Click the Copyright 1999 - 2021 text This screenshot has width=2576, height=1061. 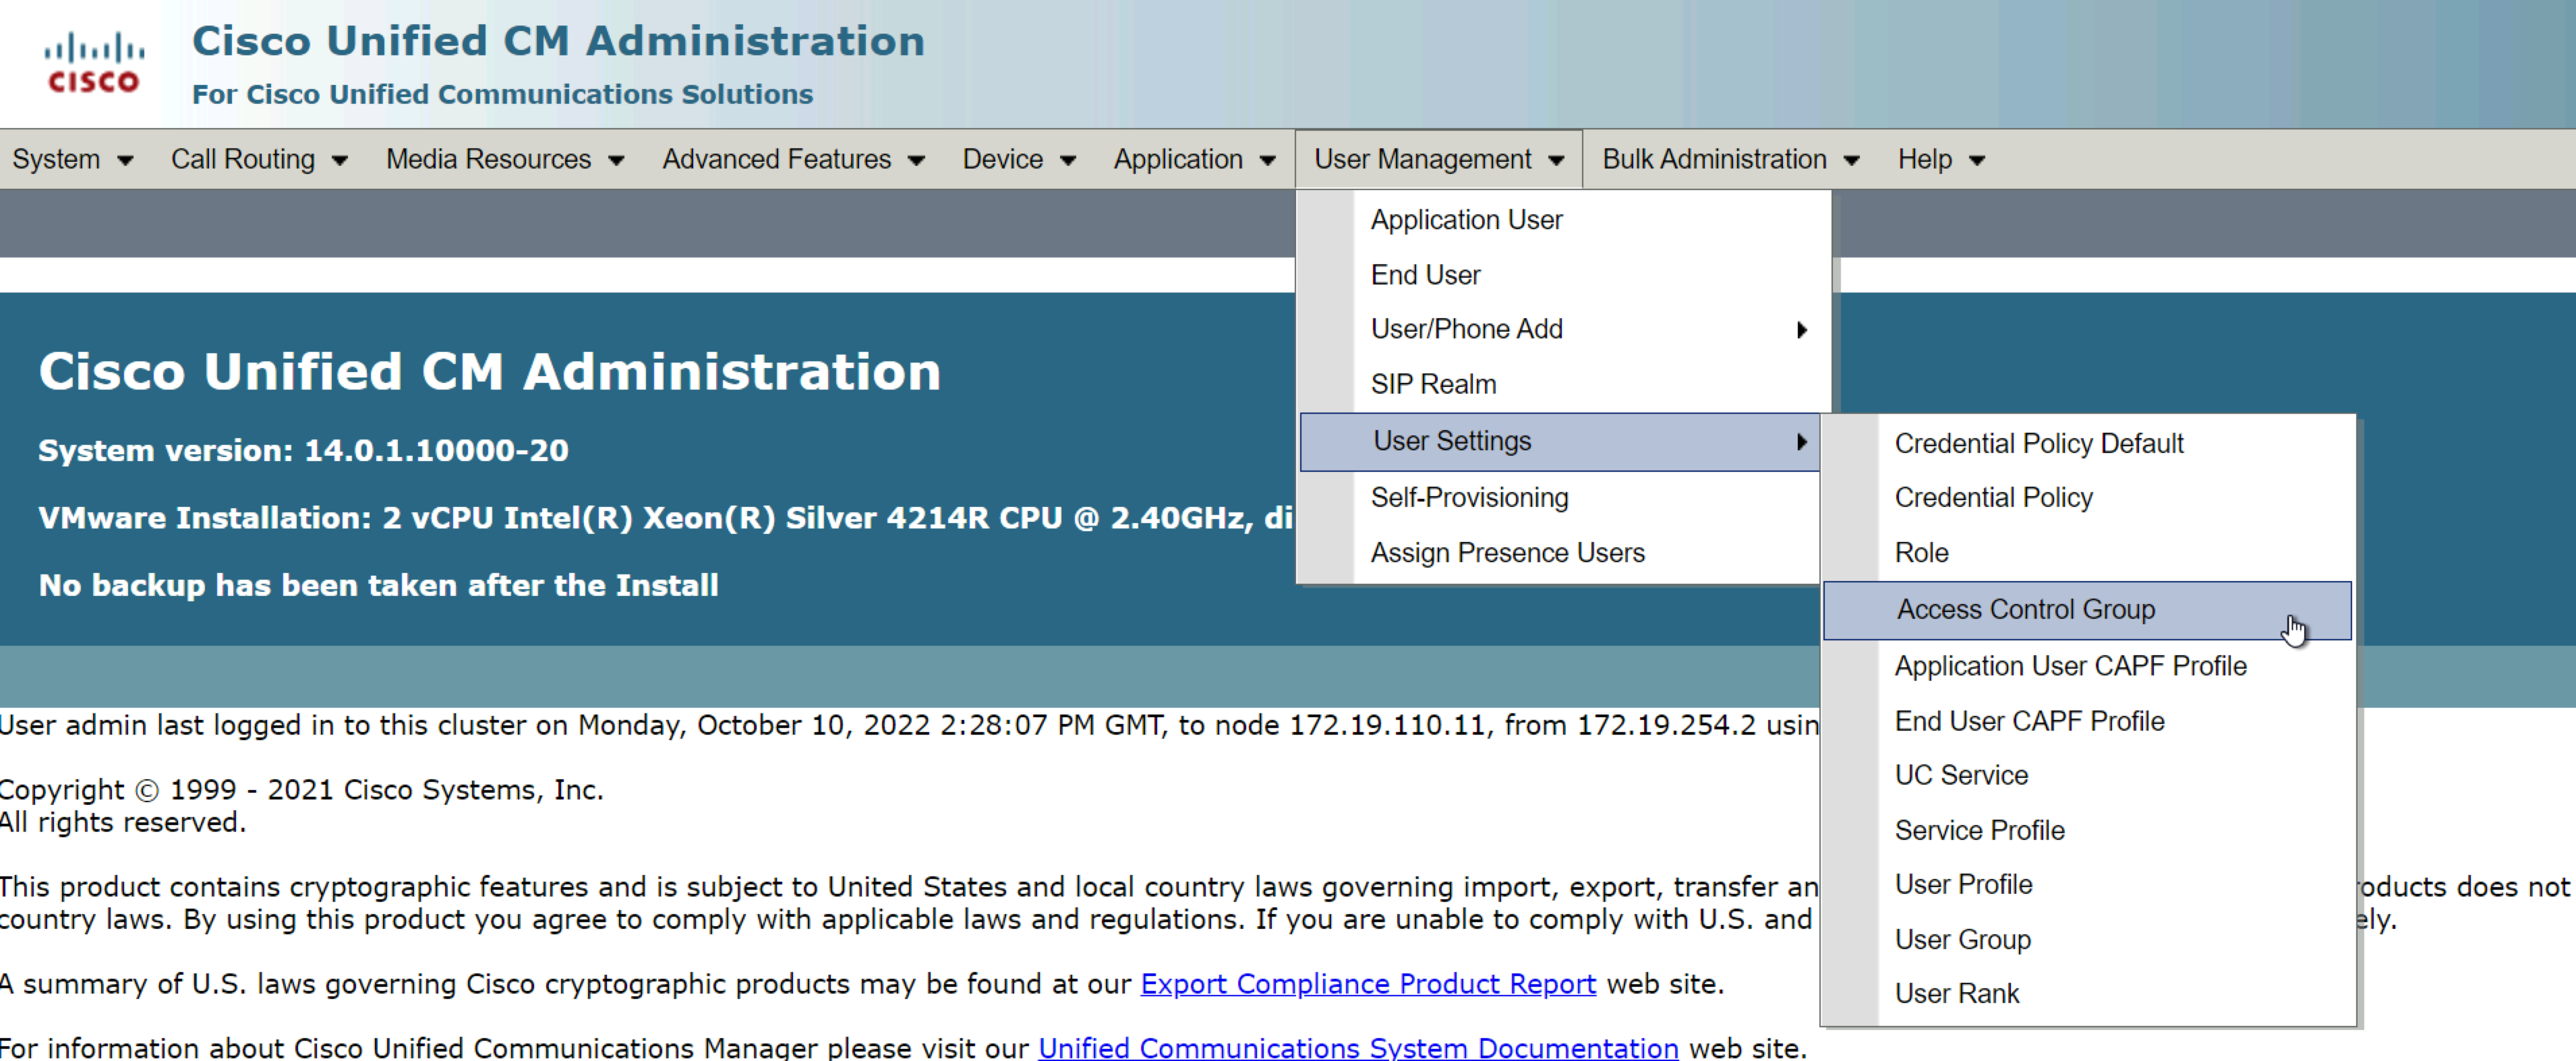pyautogui.click(x=302, y=790)
